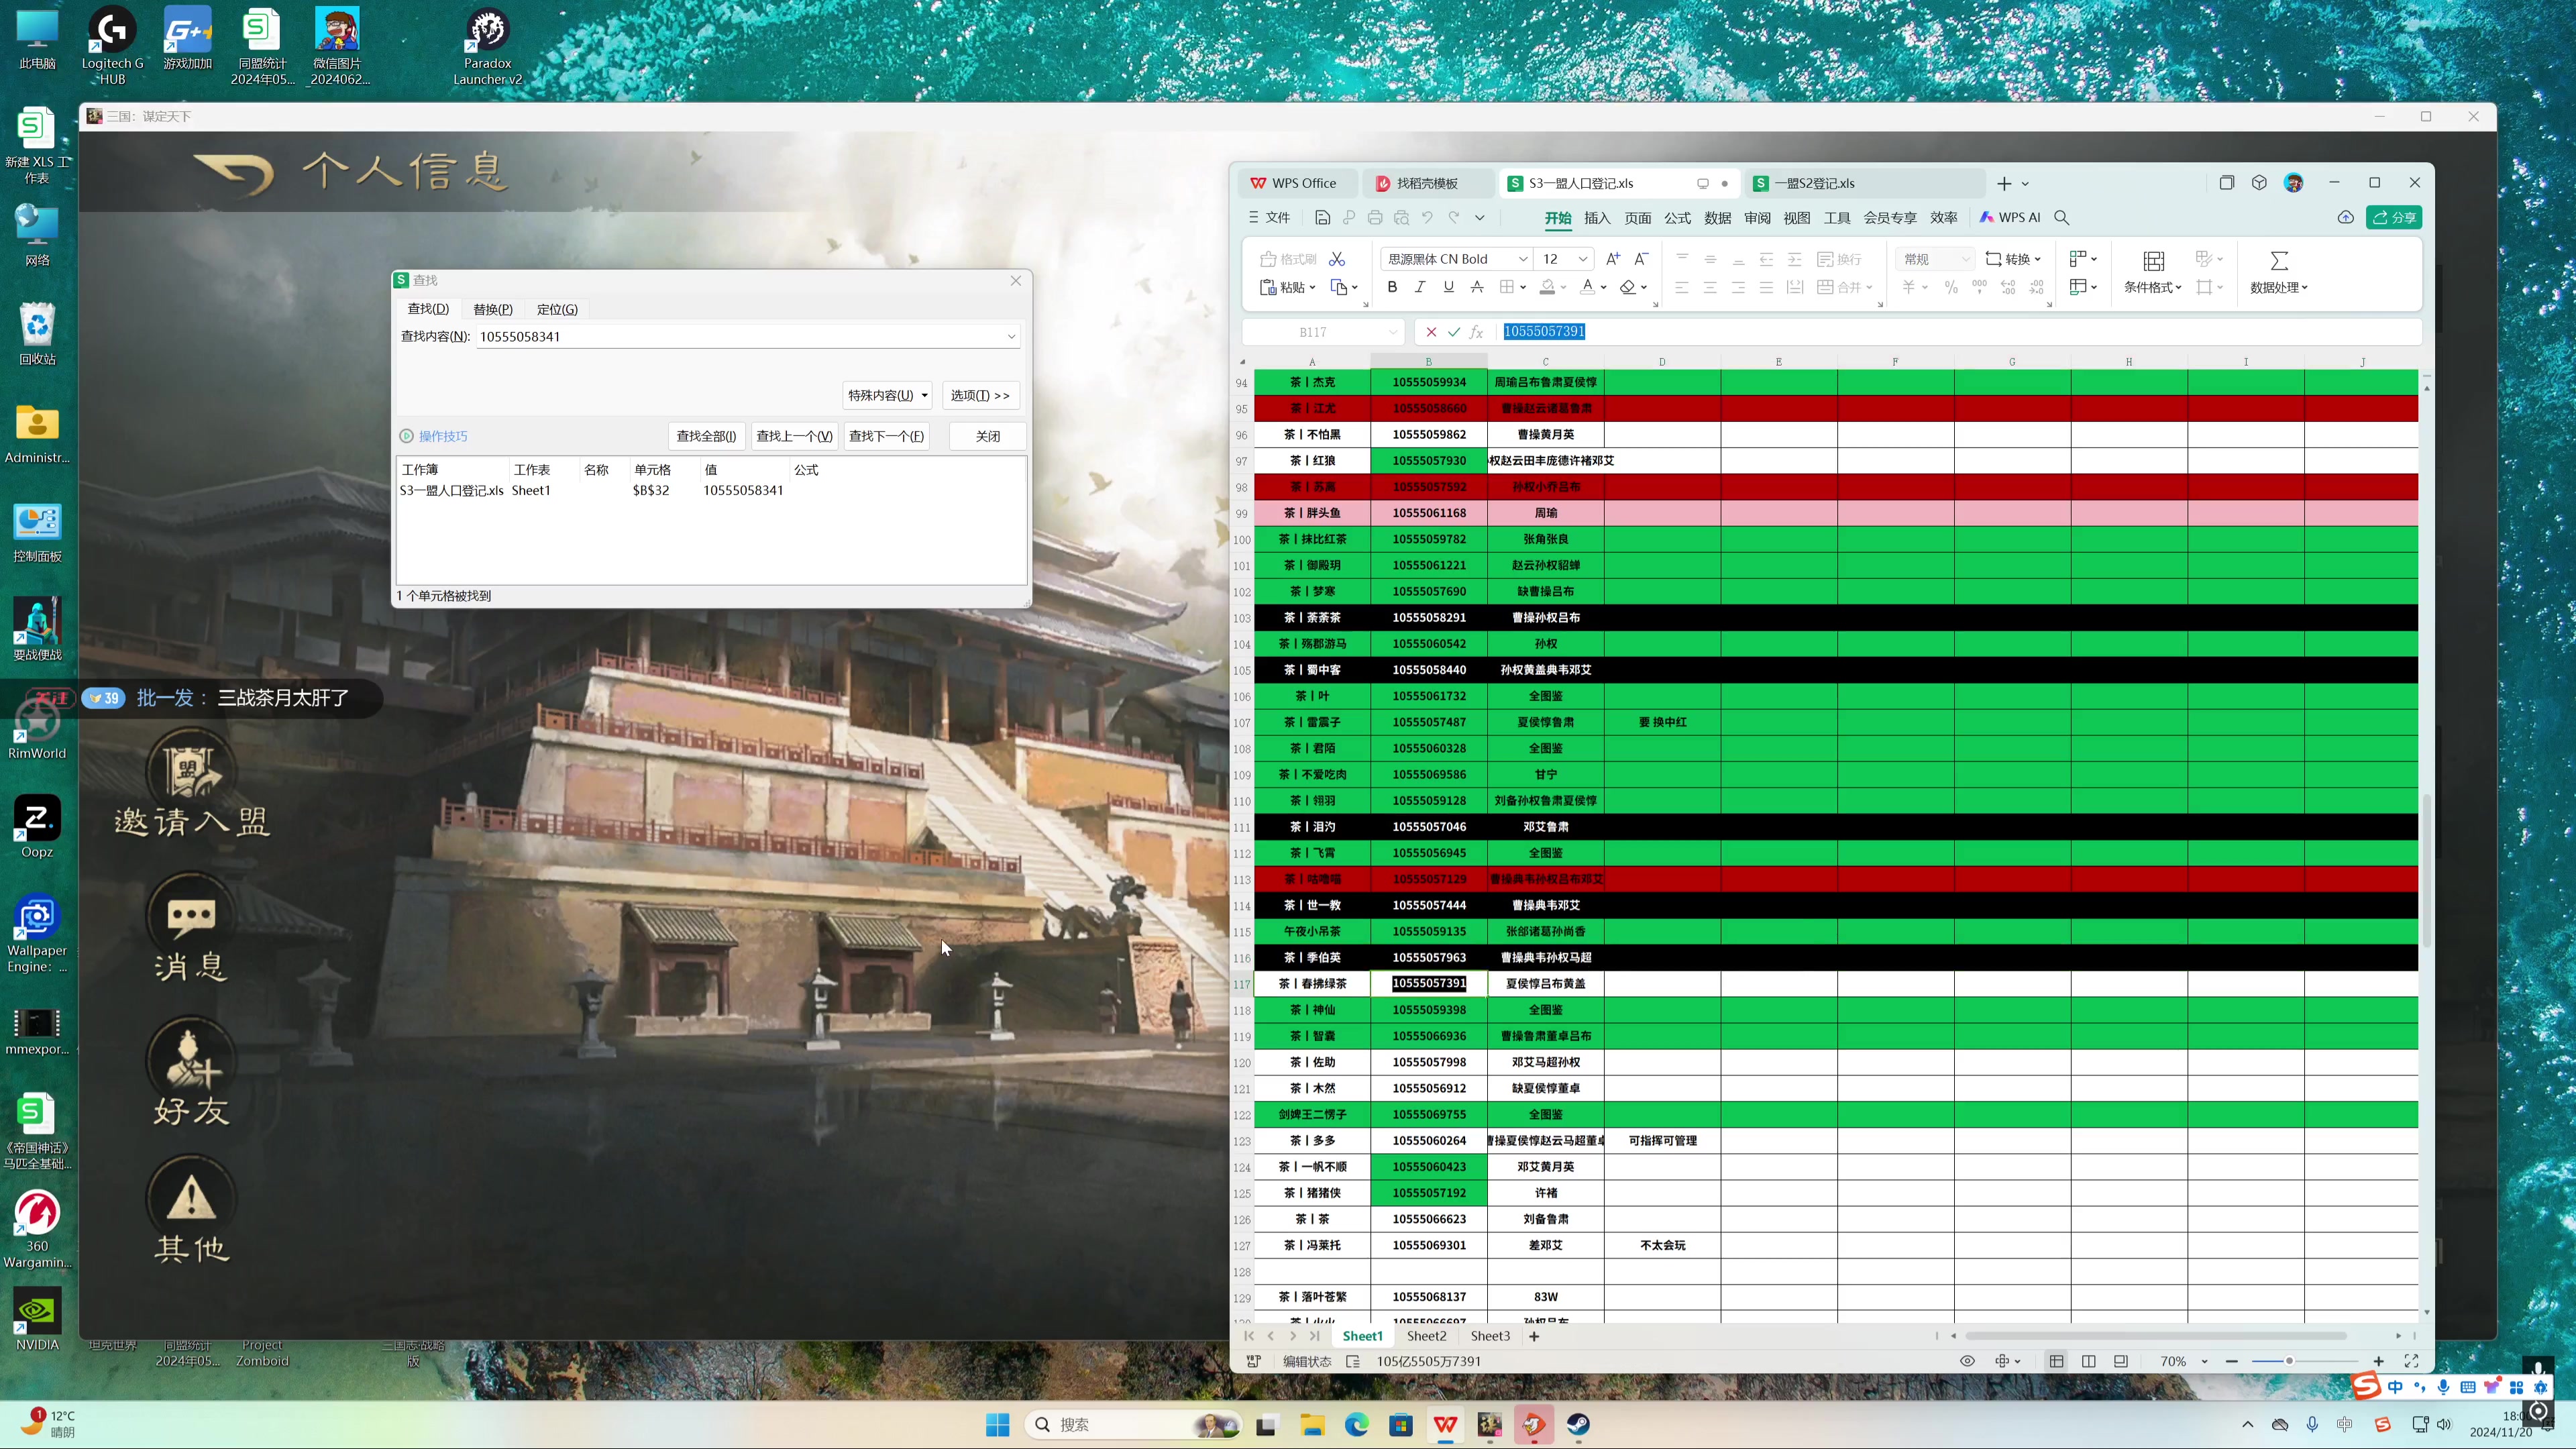Toggle Underline formatting
This screenshot has width=2576, height=1449.
point(1448,287)
